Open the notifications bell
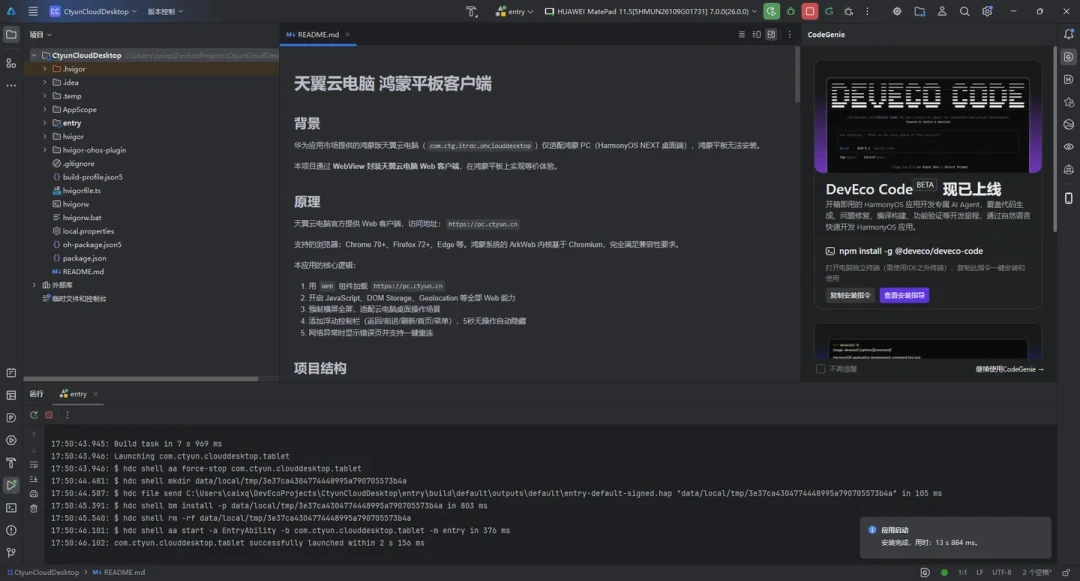1080x581 pixels. click(1068, 34)
